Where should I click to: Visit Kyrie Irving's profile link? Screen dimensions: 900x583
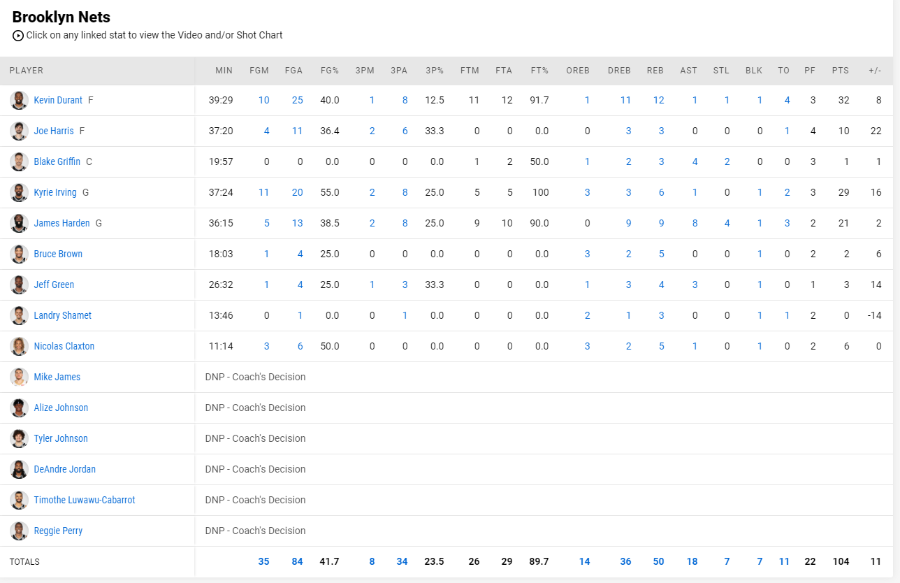[x=55, y=193]
